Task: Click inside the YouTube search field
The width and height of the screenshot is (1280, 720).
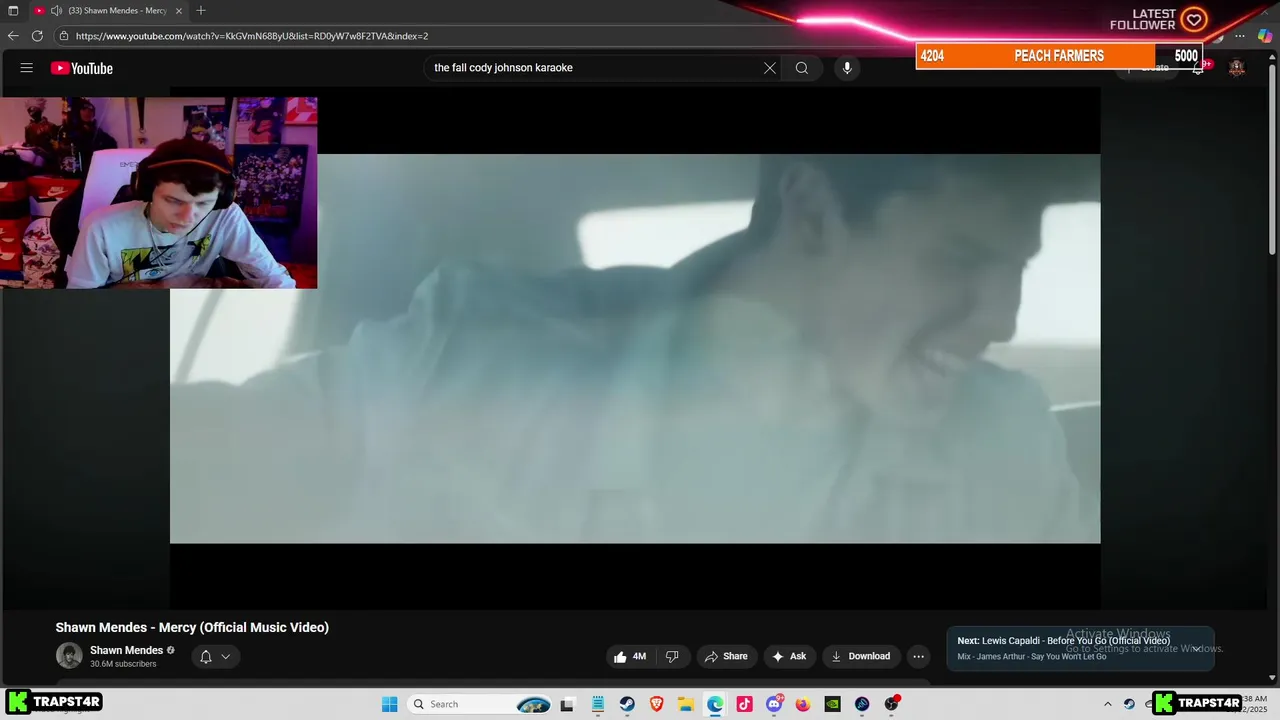Action: click(x=595, y=68)
